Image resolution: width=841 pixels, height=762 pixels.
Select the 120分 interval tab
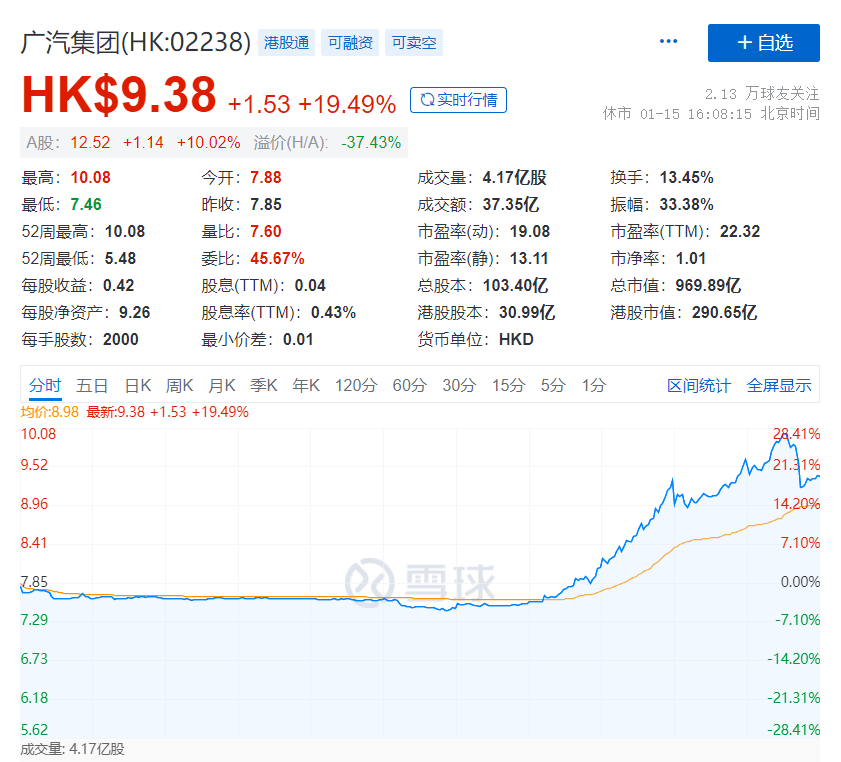[x=355, y=384]
